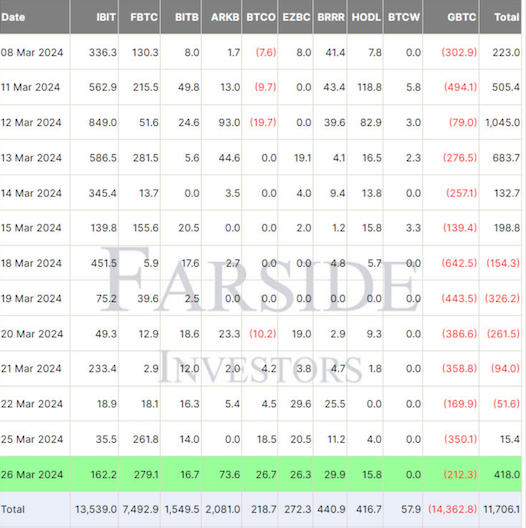Click FBTC value 281.5 for 13 Mar
Image resolution: width=526 pixels, height=528 pixels.
point(145,158)
